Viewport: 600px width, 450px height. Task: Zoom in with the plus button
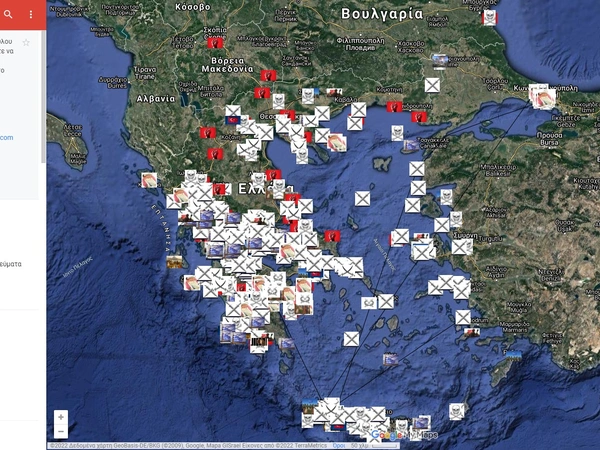tap(61, 417)
